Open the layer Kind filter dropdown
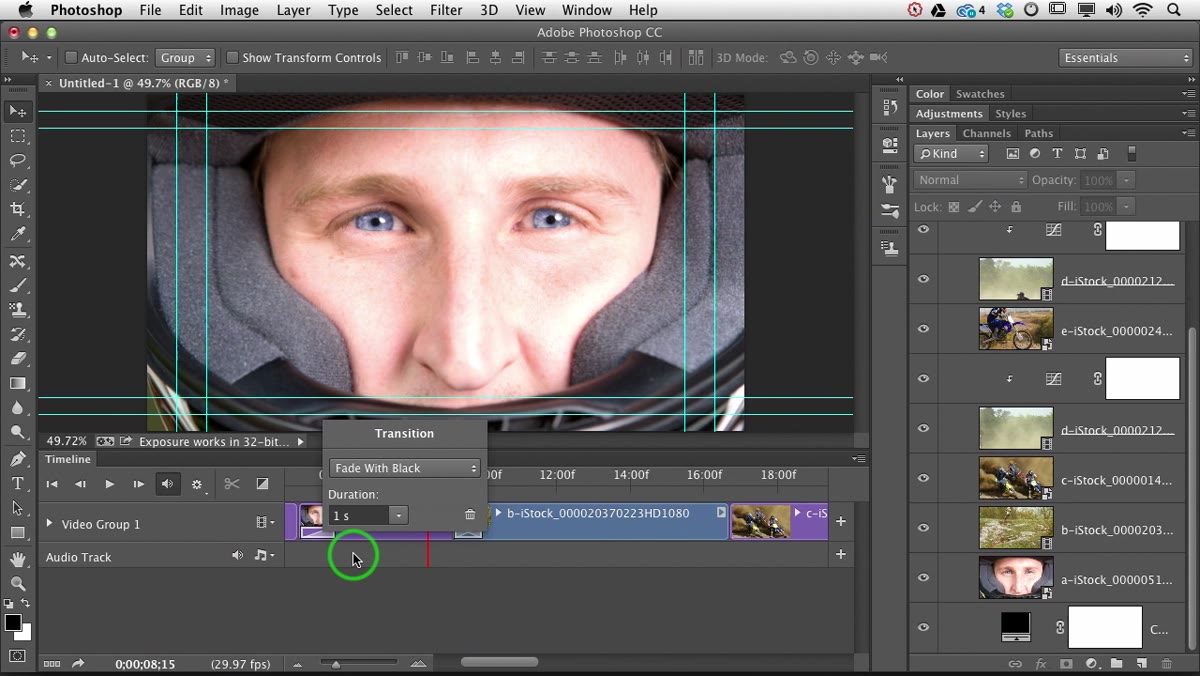This screenshot has height=676, width=1200. (952, 154)
